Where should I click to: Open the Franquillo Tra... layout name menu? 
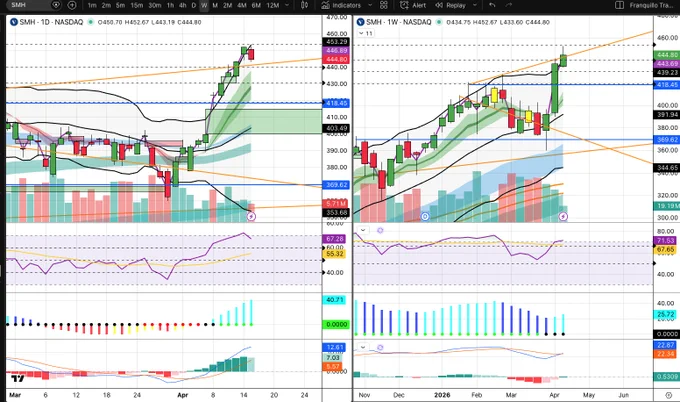pyautogui.click(x=651, y=6)
